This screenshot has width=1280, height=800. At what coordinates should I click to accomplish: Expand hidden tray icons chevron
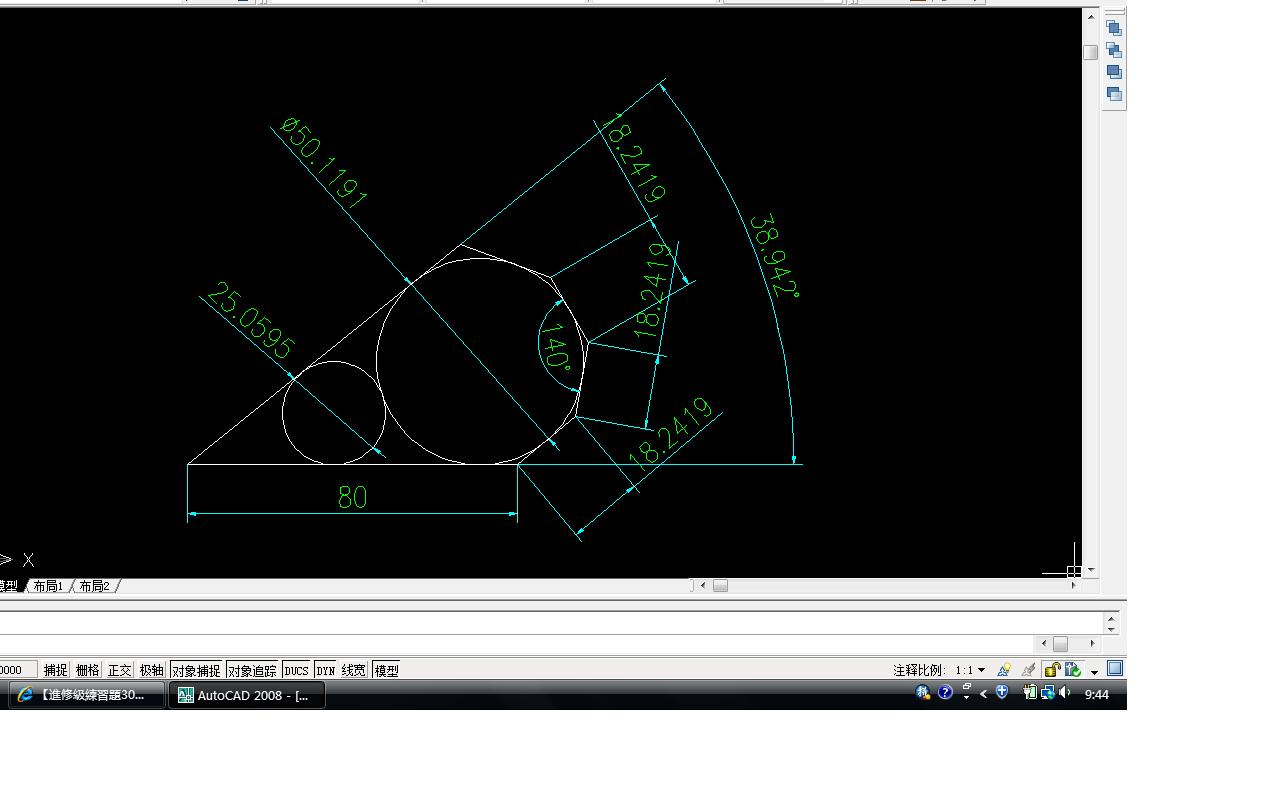(x=984, y=693)
